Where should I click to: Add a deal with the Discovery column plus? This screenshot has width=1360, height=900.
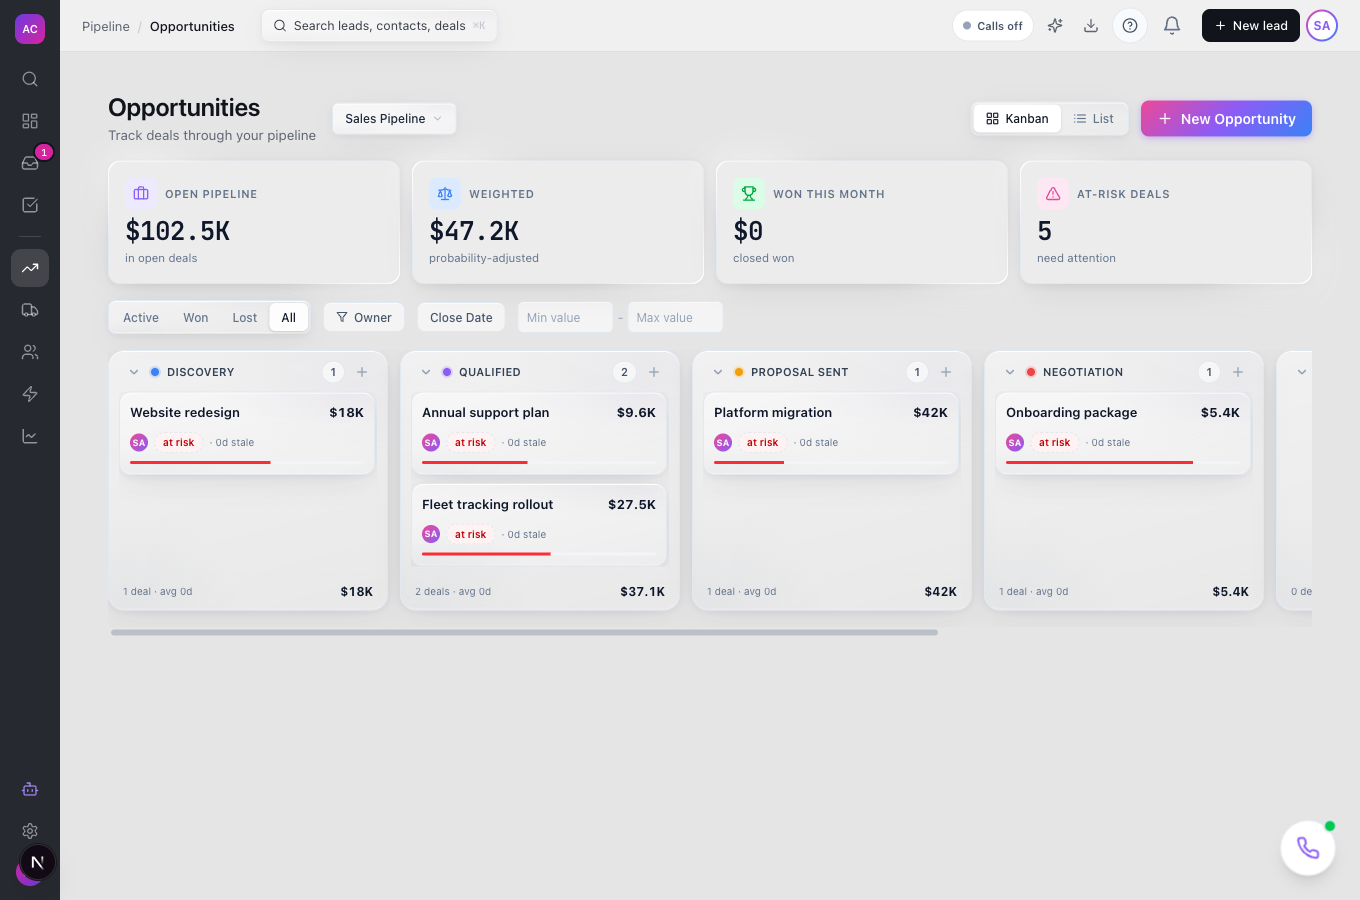pyautogui.click(x=362, y=372)
